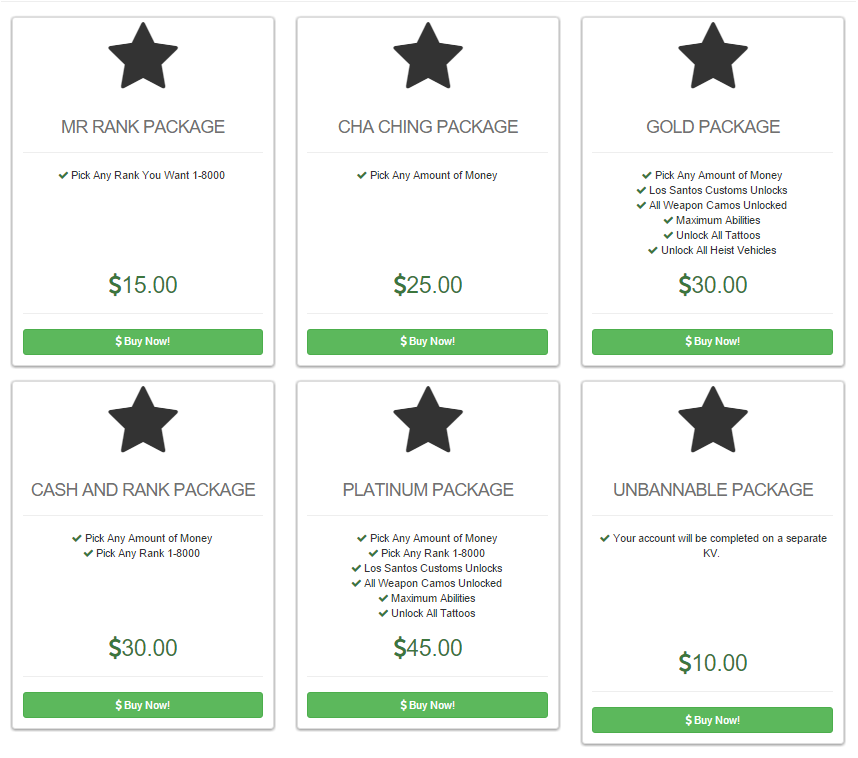Image resolution: width=858 pixels, height=758 pixels.
Task: Click the star icon above Platinum Package
Action: click(x=428, y=419)
